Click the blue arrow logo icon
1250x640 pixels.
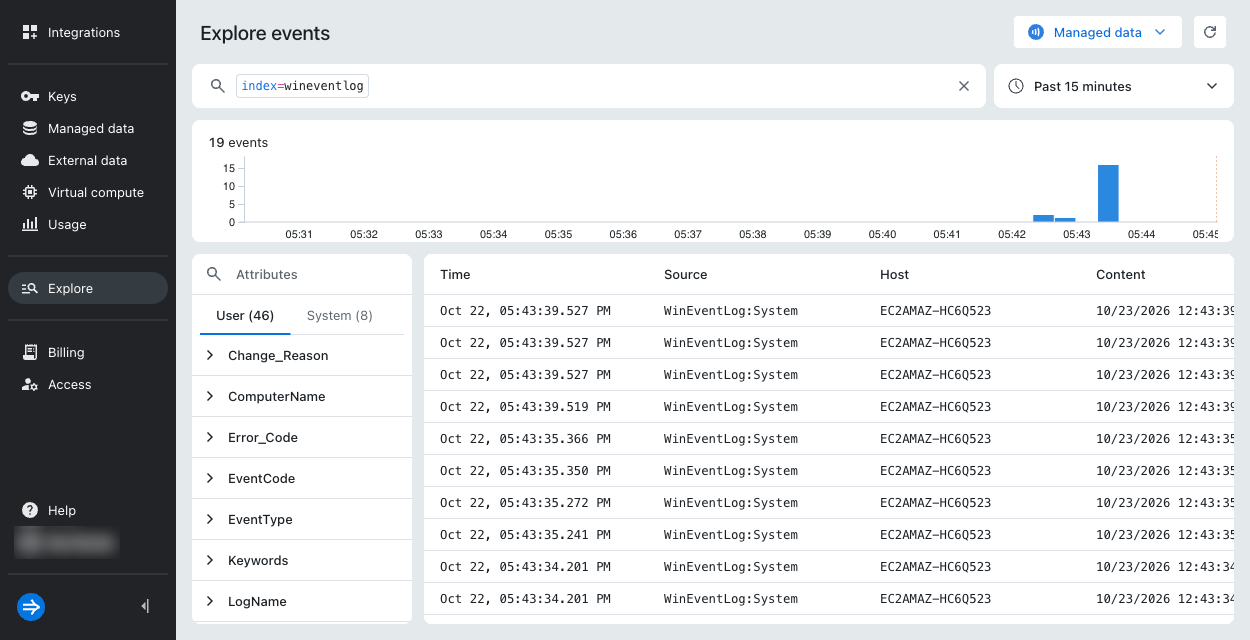click(31, 607)
